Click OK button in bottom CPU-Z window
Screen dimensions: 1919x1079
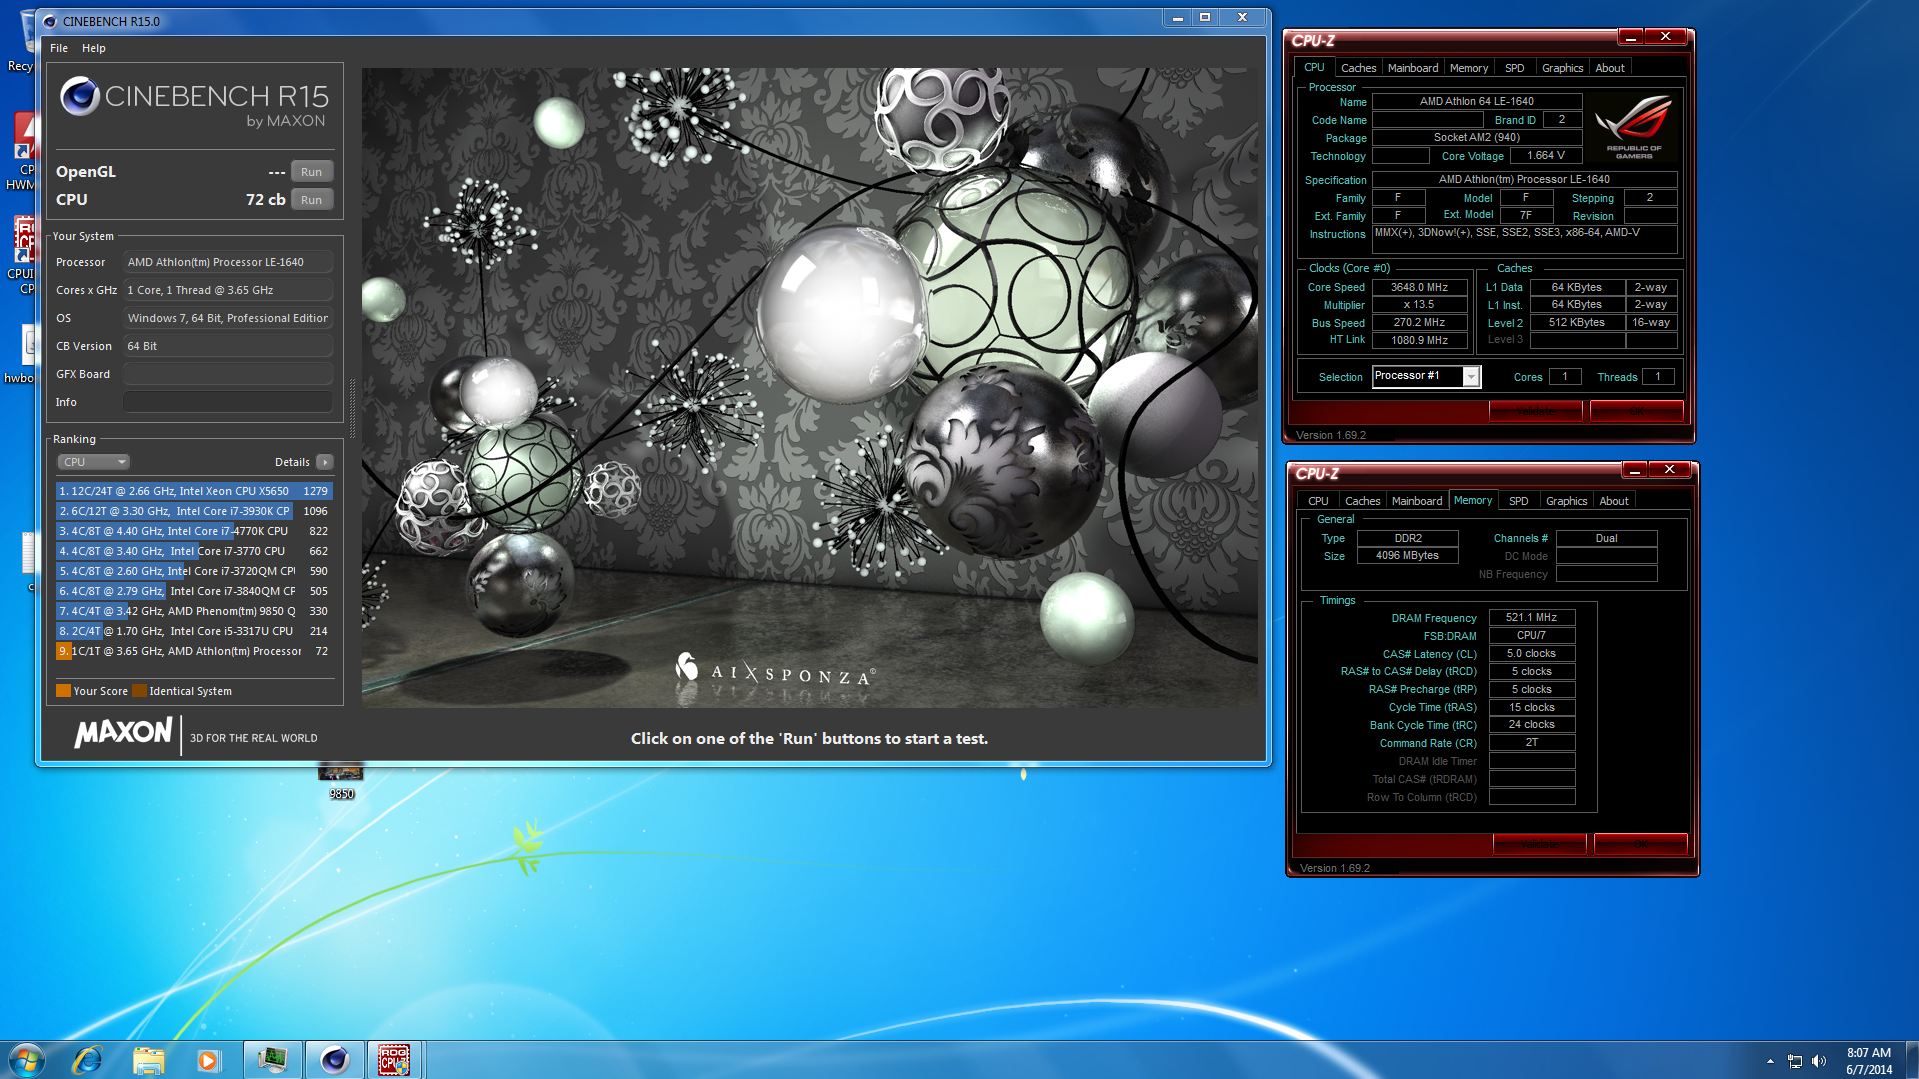[1640, 844]
